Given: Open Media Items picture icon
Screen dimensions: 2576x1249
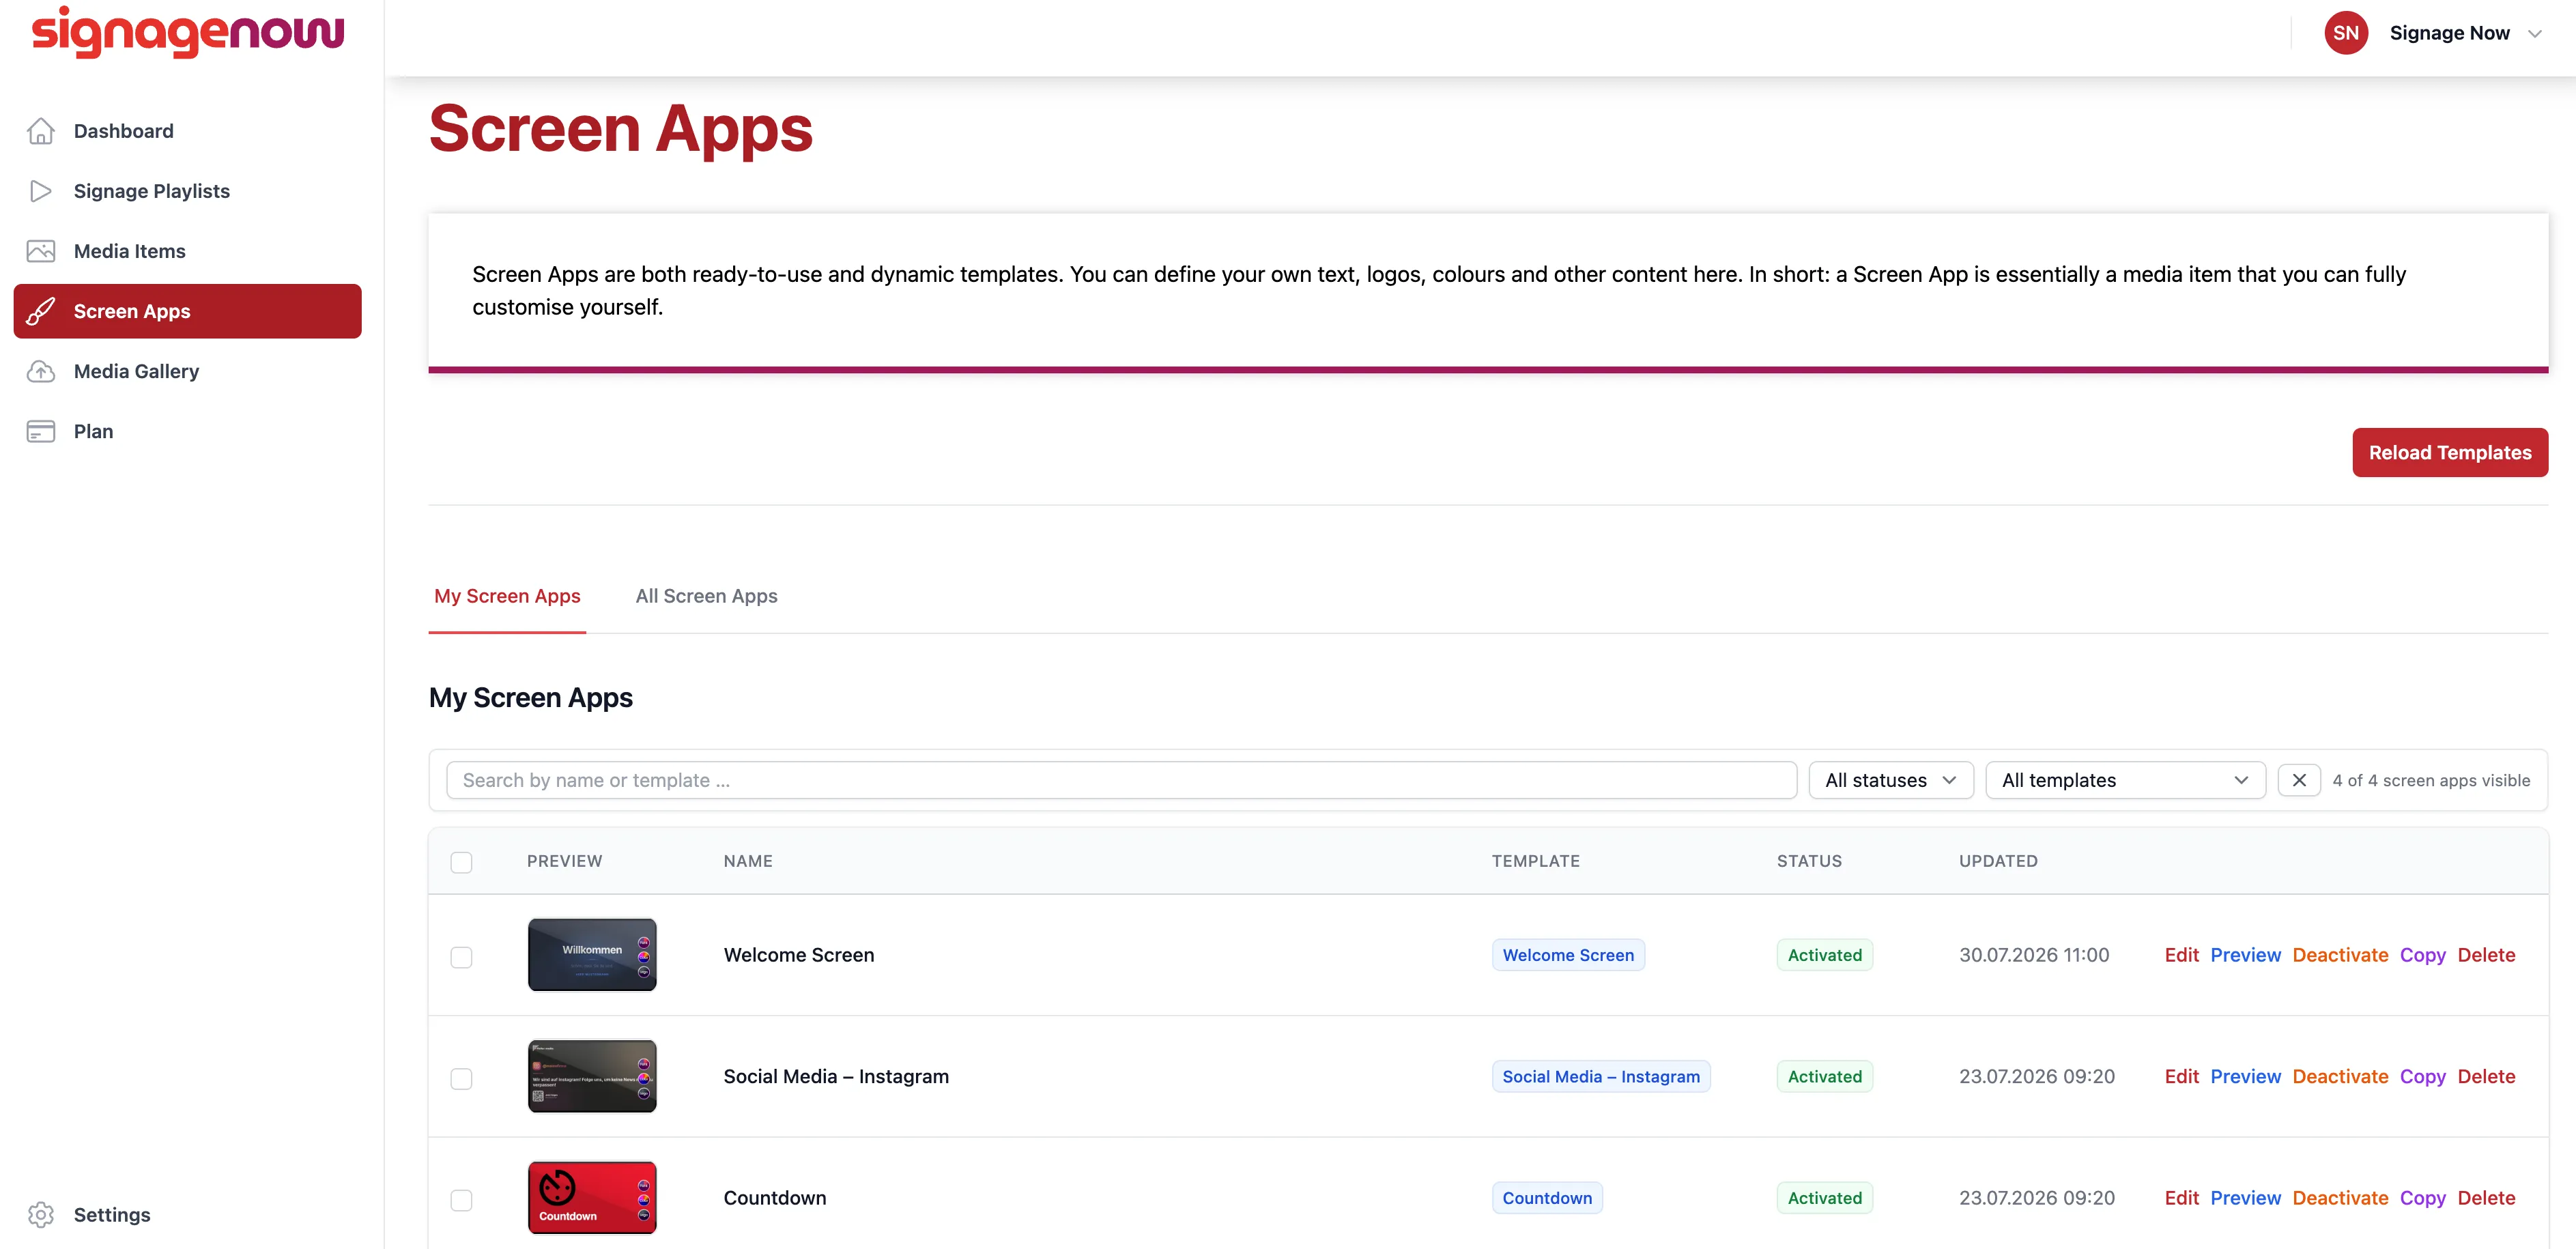Looking at the screenshot, I should click(x=40, y=251).
